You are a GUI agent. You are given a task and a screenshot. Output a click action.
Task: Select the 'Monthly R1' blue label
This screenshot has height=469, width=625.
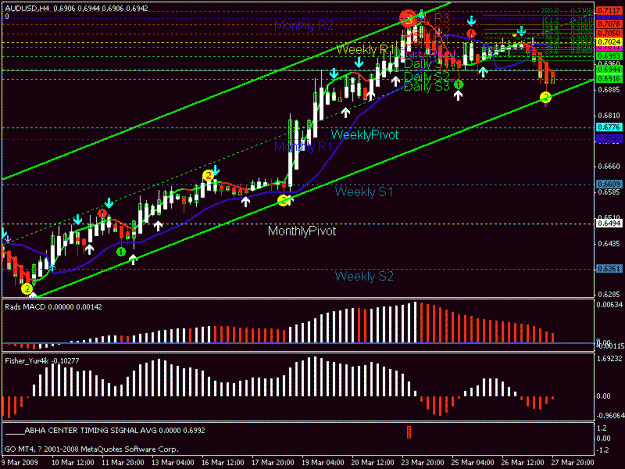point(303,147)
